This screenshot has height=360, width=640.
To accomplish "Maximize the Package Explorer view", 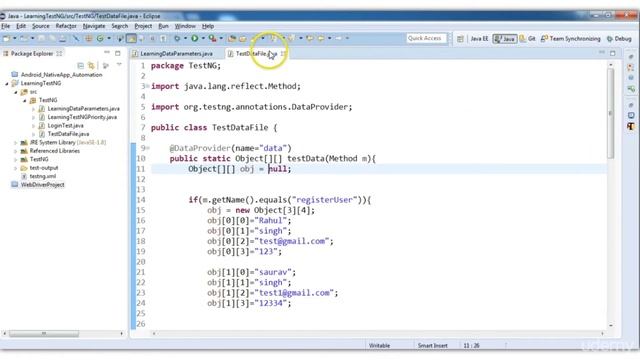I will pos(118,53).
